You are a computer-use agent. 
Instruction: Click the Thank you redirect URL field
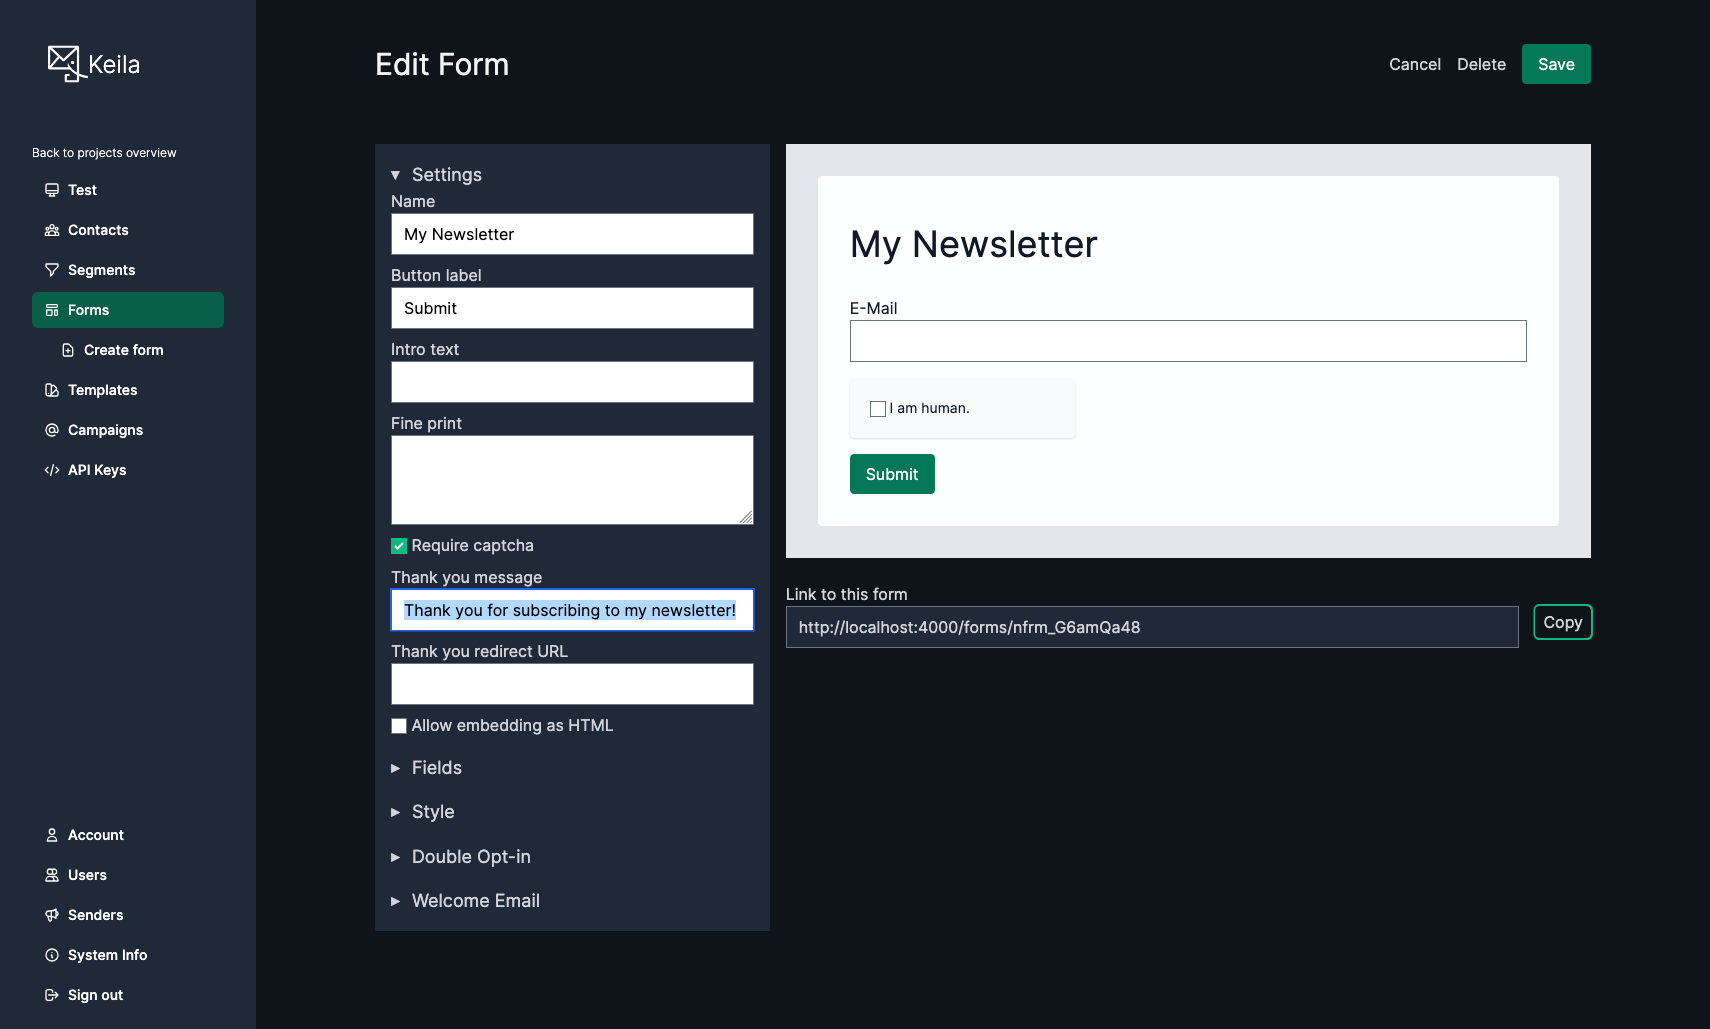(572, 684)
